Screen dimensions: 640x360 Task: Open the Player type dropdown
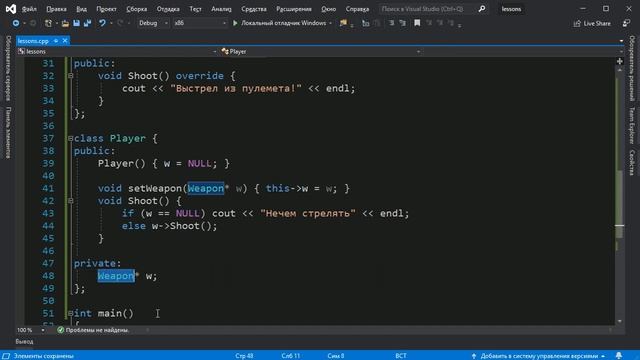click(418, 51)
